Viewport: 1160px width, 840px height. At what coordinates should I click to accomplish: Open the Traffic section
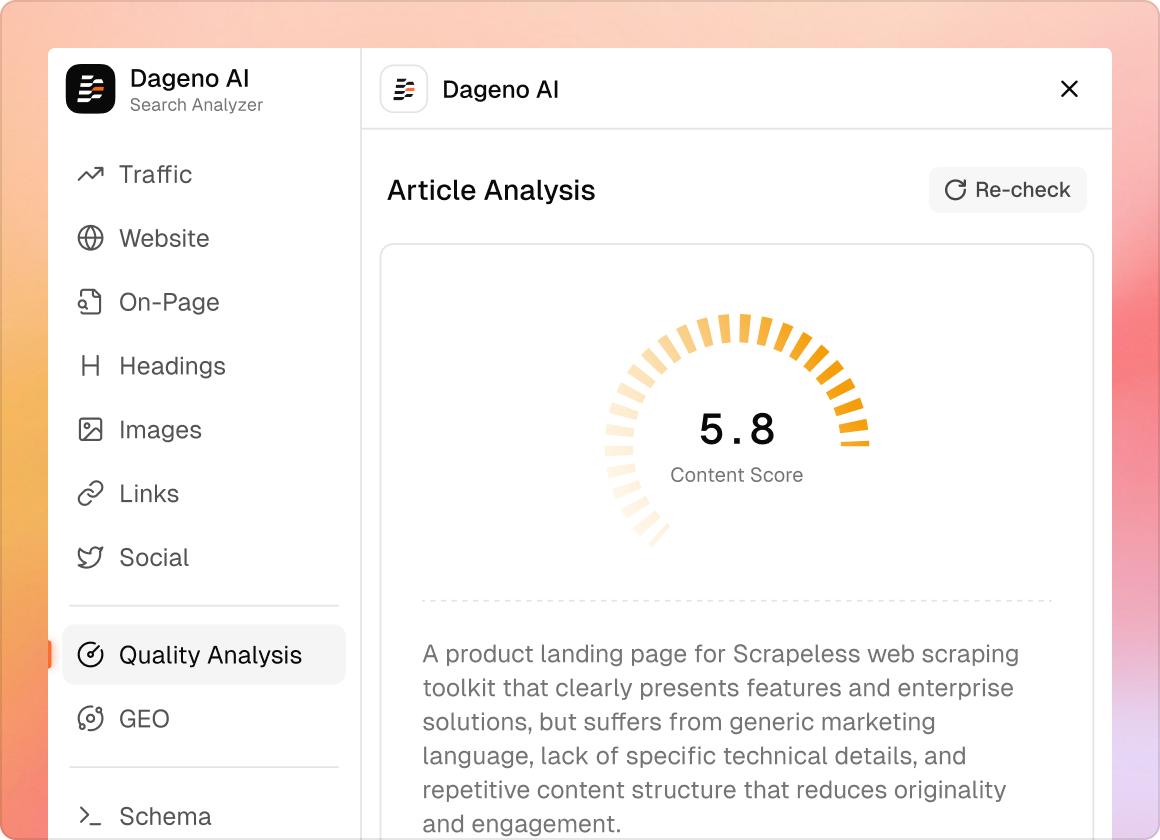click(x=155, y=175)
